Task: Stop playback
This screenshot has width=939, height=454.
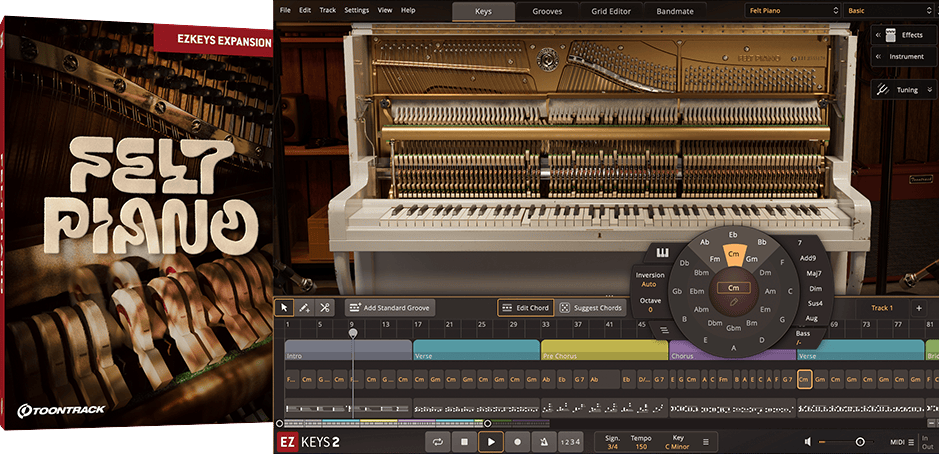Action: point(464,442)
